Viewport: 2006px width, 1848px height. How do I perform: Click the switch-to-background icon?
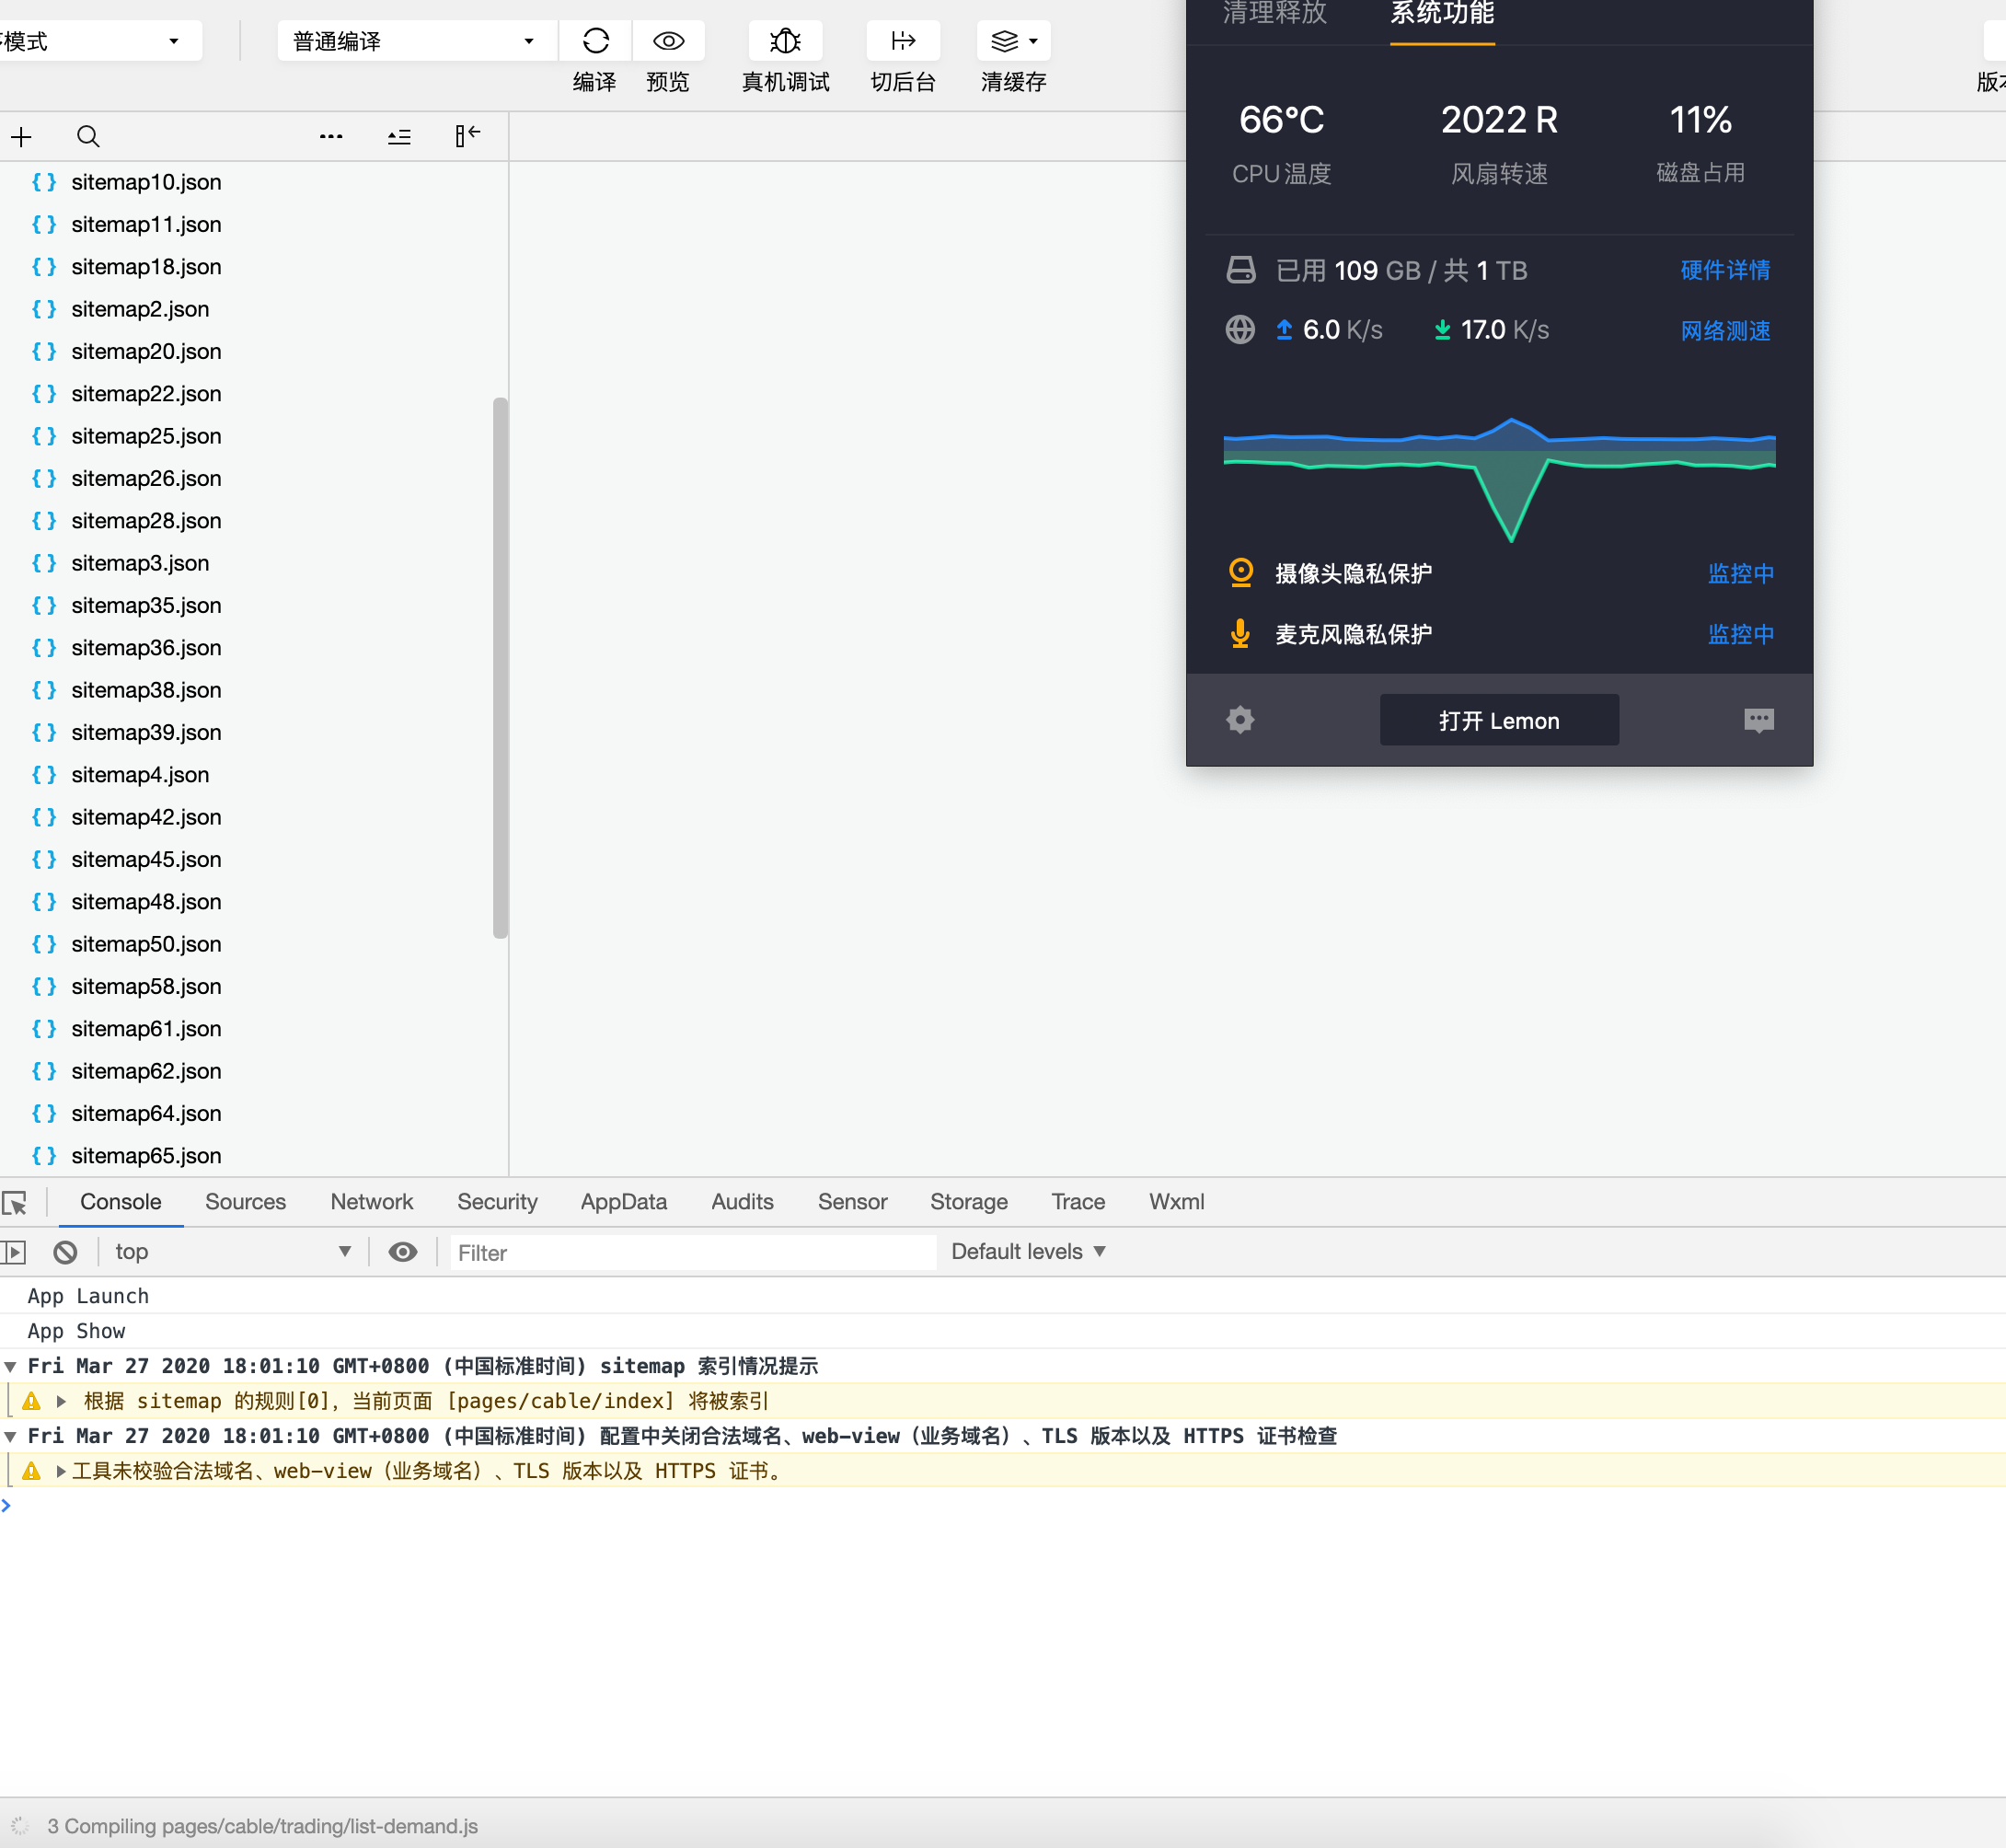click(x=902, y=41)
